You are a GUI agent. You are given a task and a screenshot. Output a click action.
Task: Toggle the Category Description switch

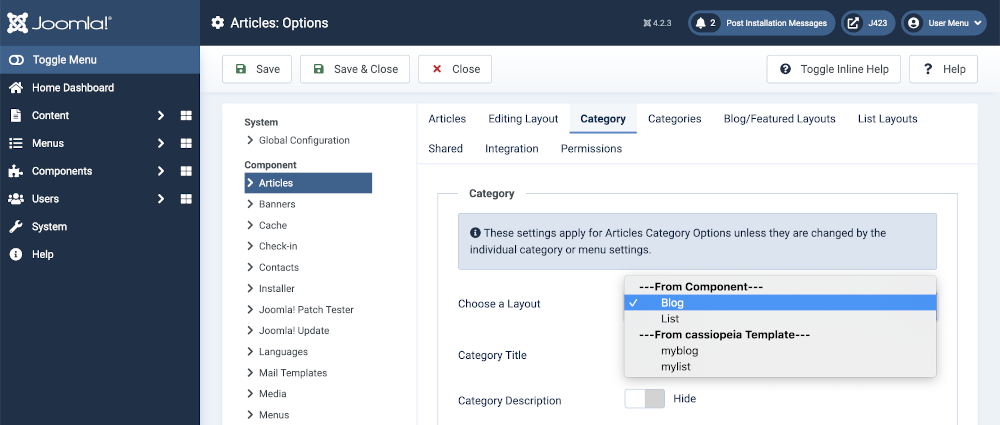pos(645,399)
